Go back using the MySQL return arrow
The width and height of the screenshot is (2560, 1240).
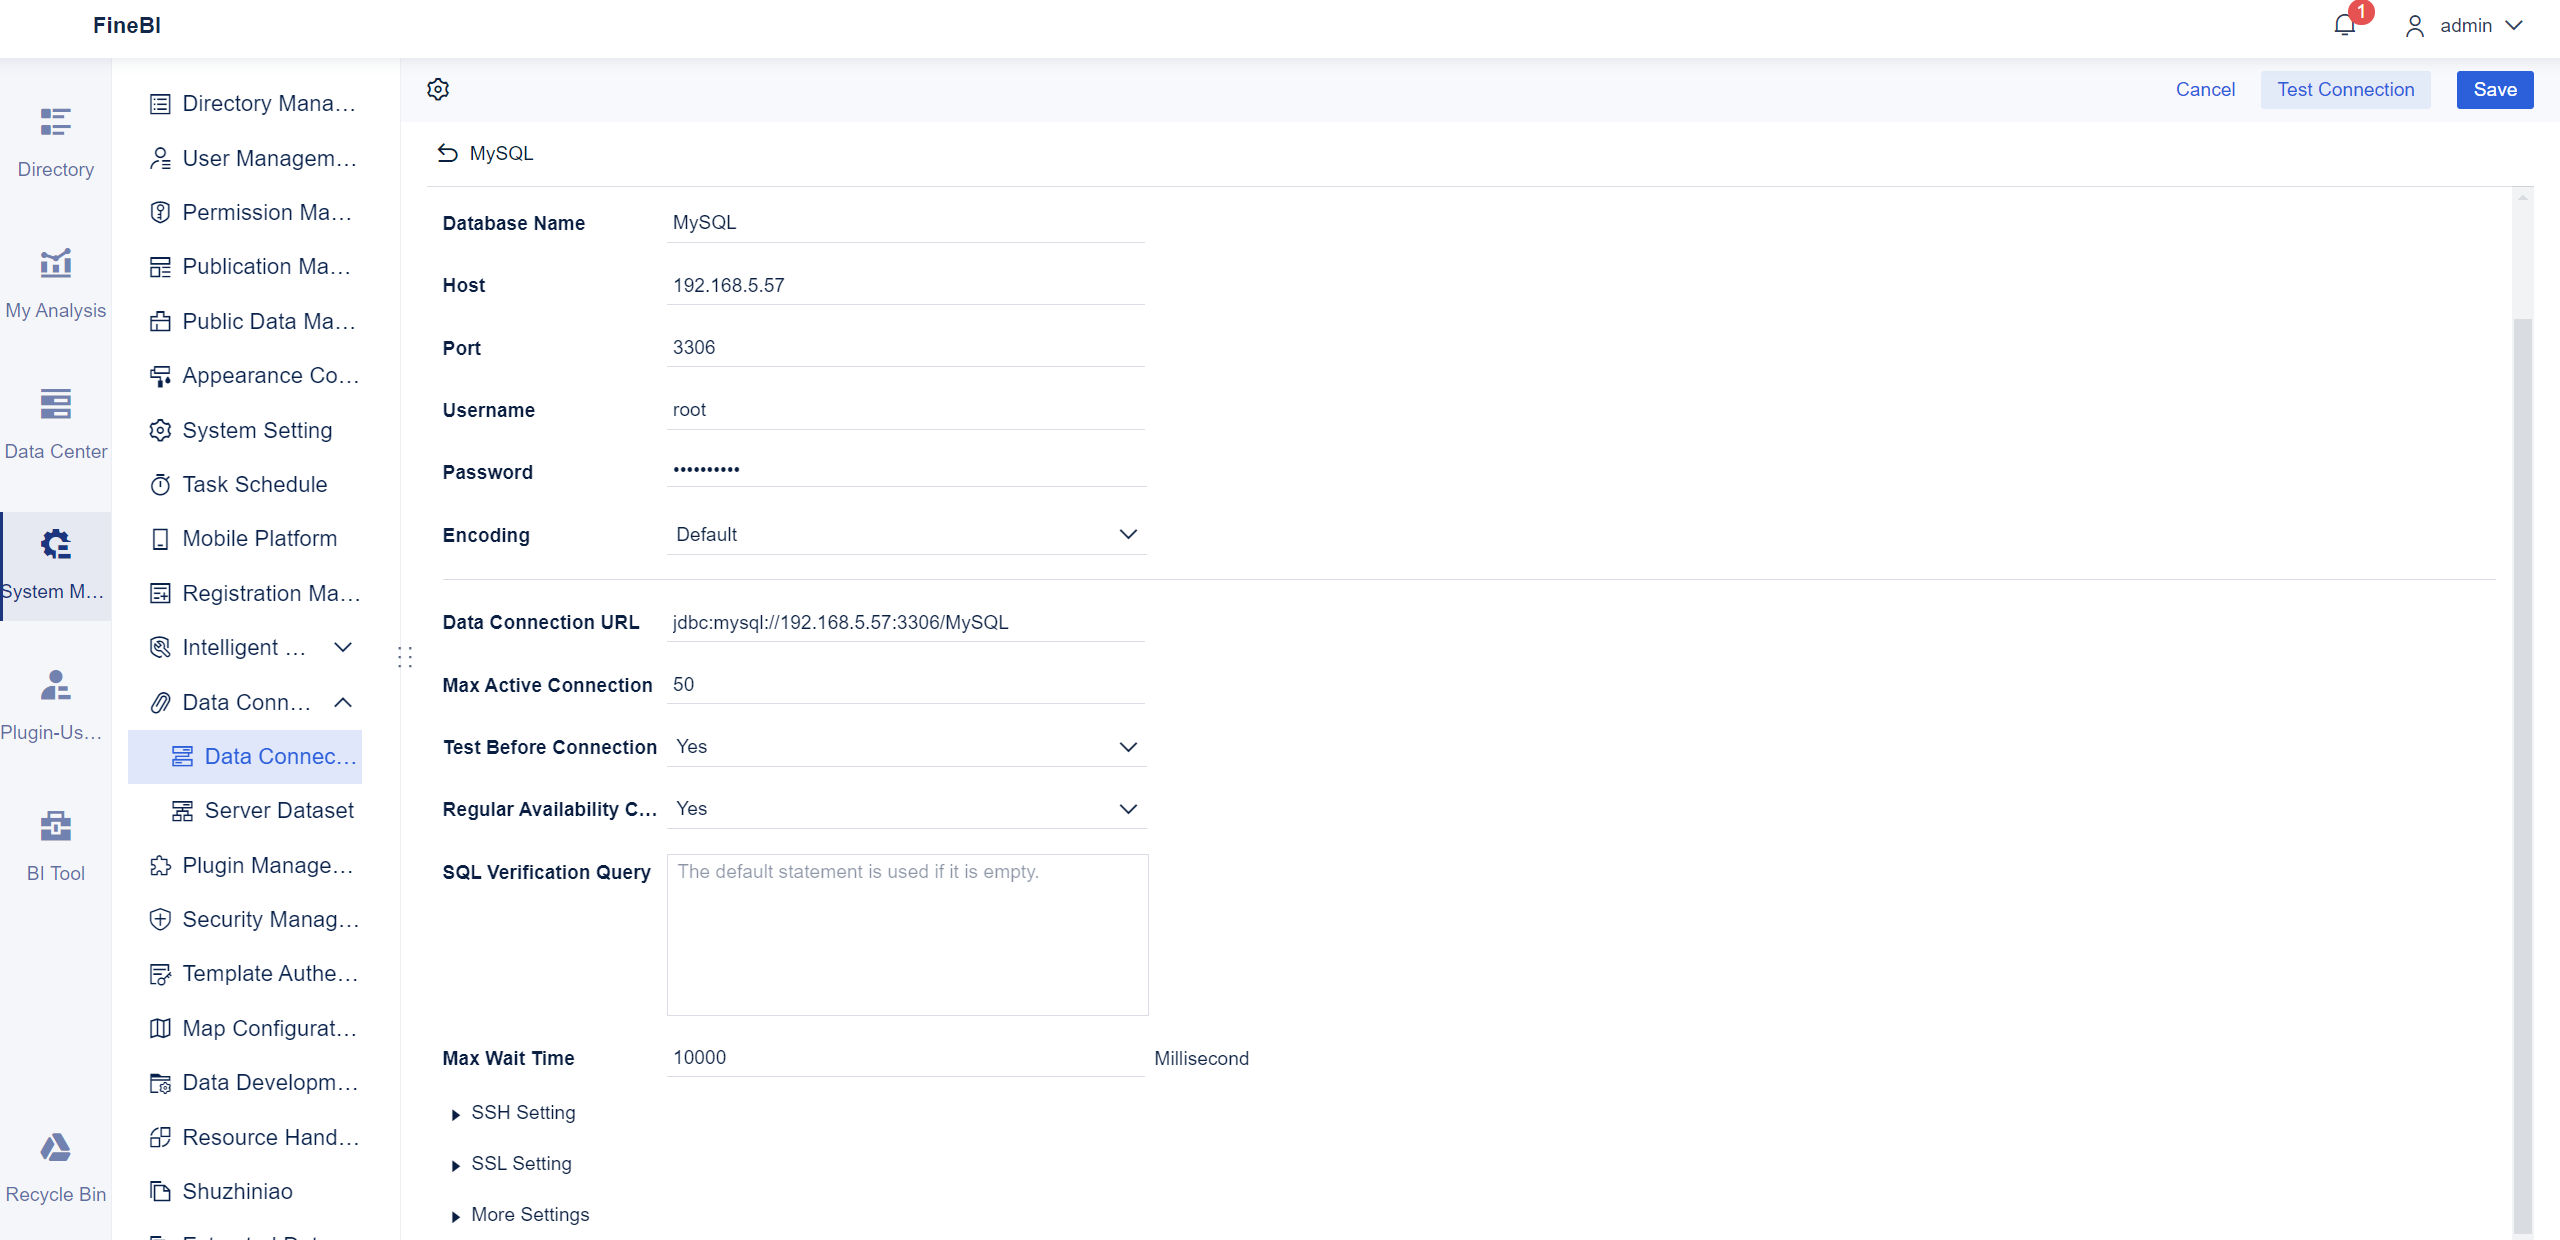(447, 153)
